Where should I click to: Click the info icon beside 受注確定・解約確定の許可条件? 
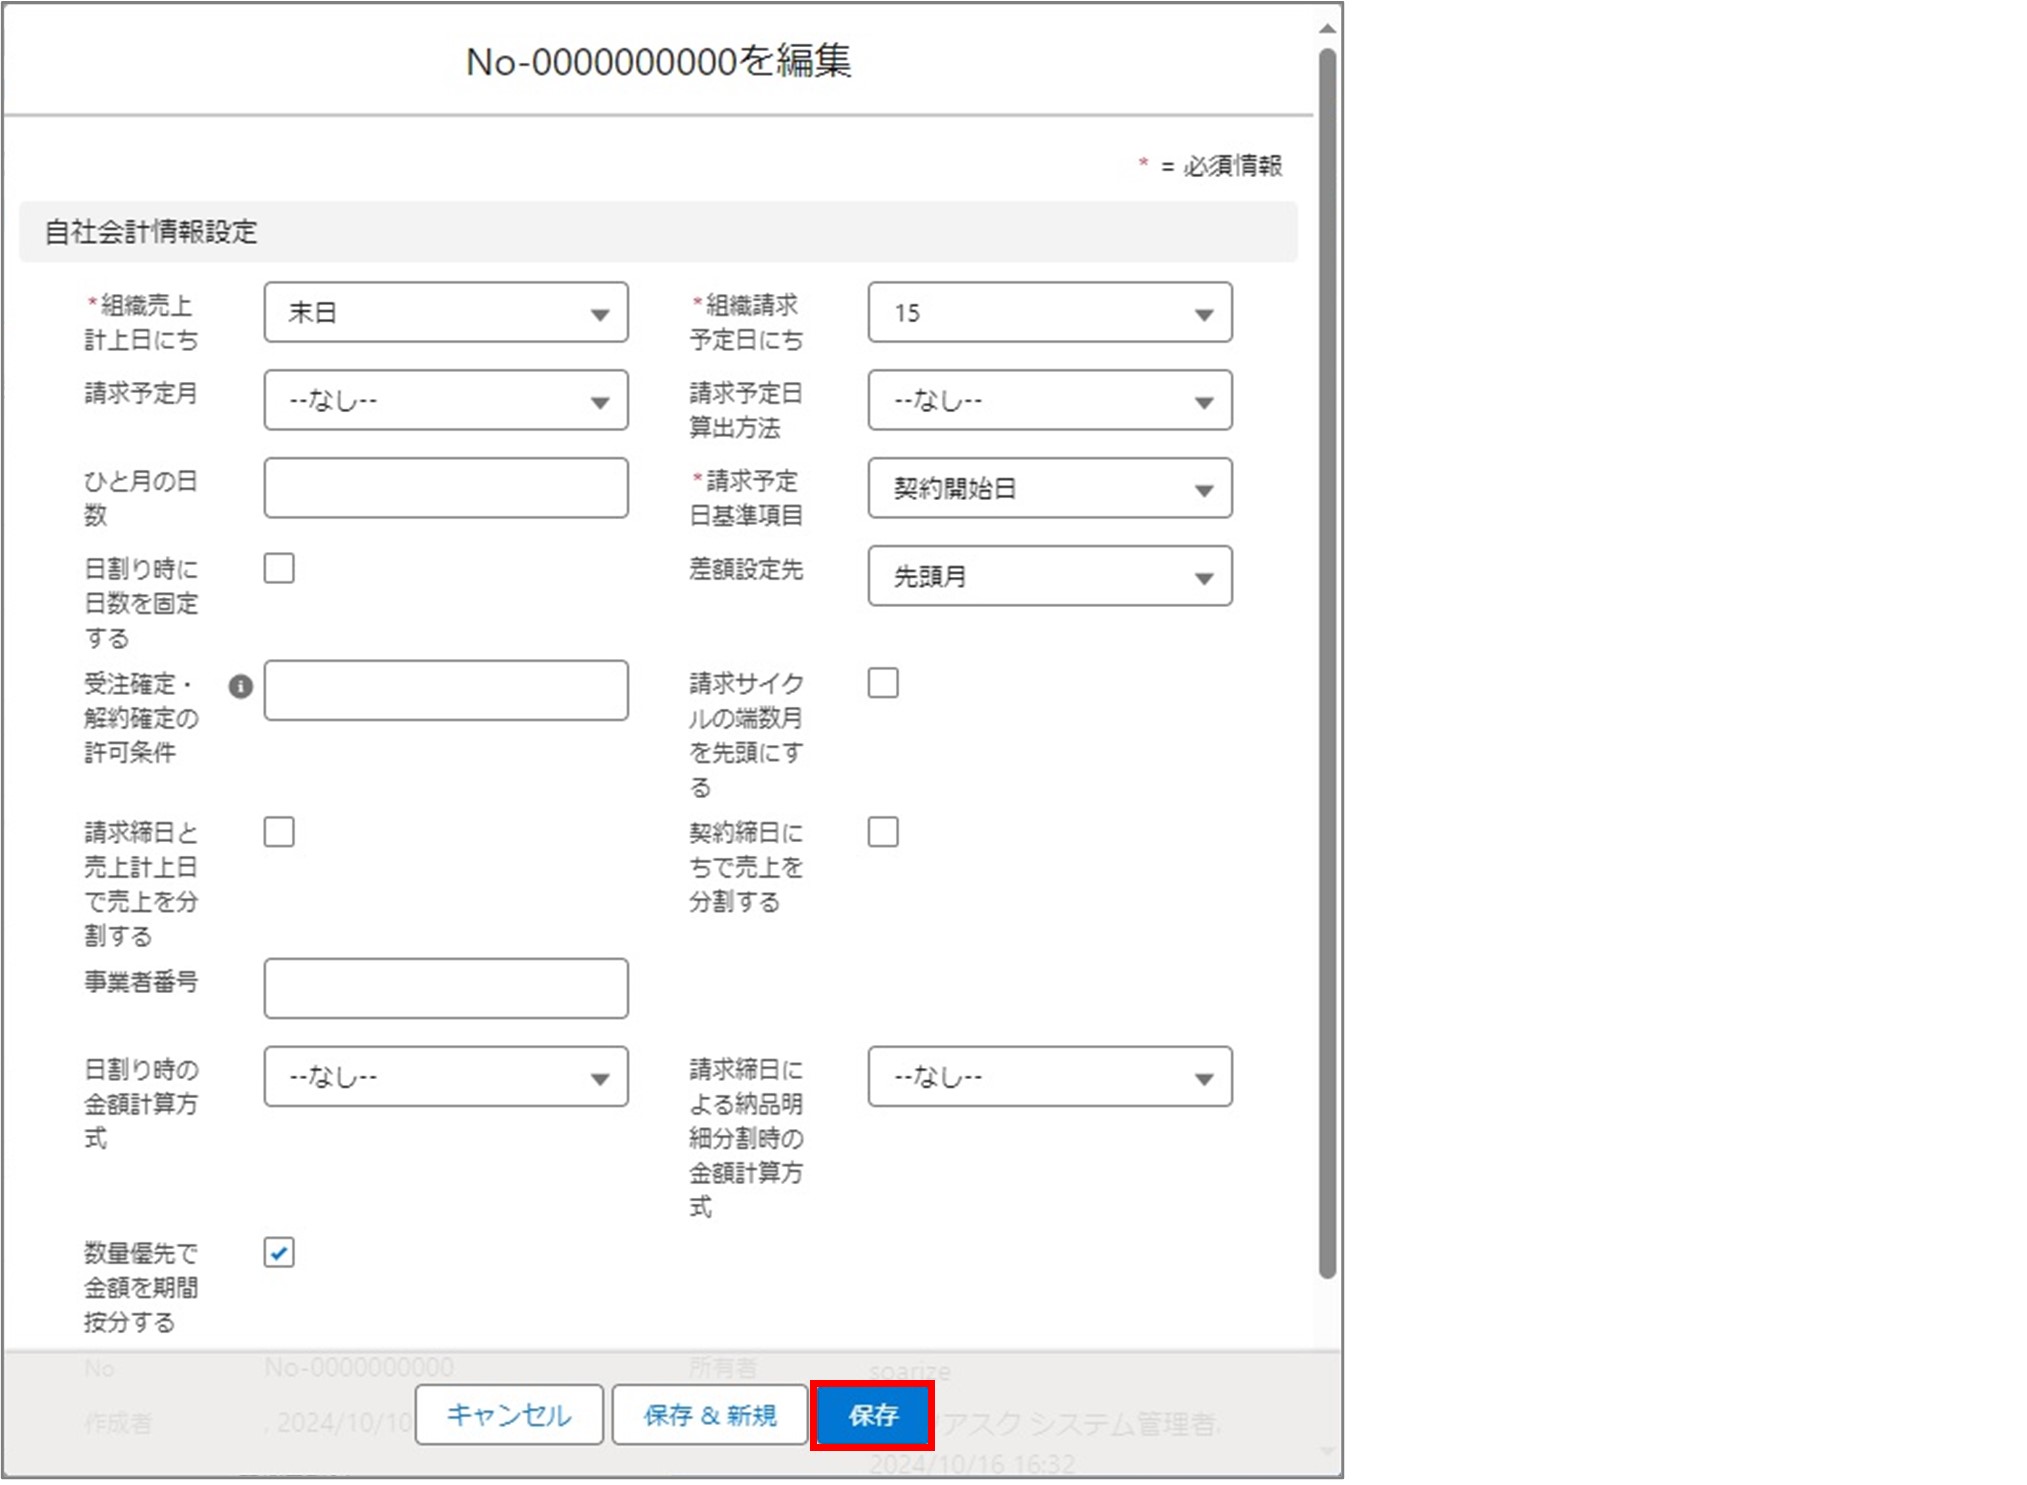(x=240, y=687)
